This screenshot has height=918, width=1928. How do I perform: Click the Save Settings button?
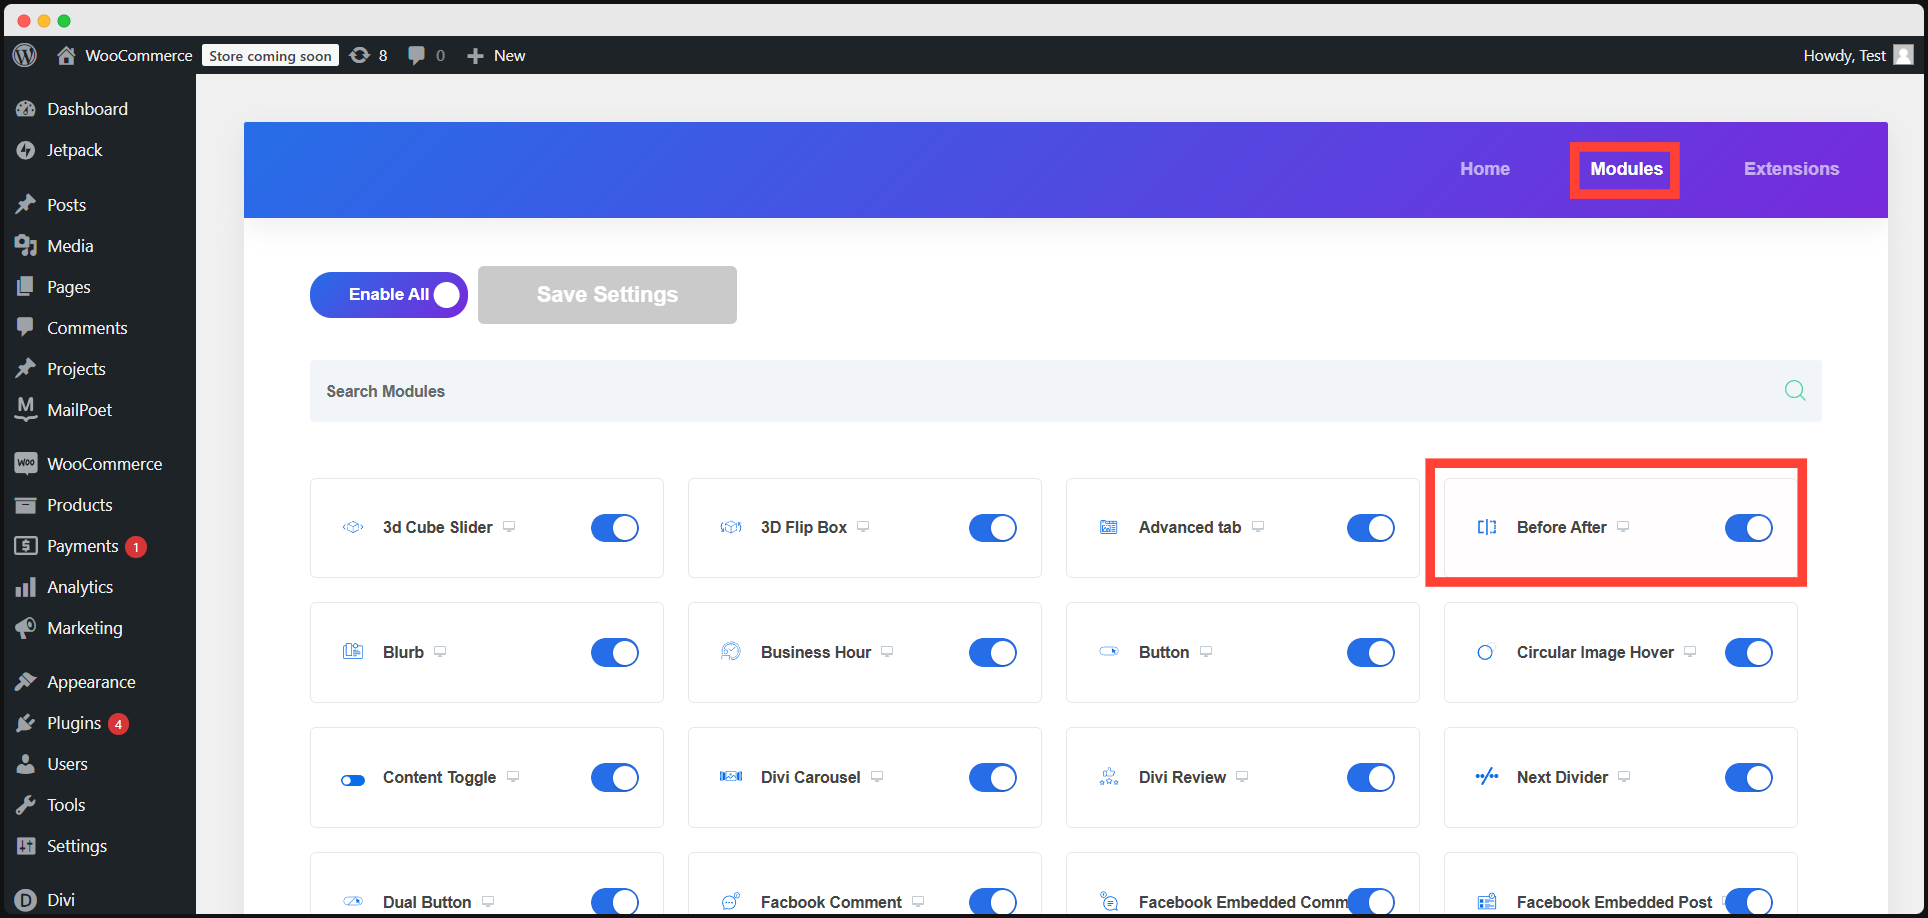point(607,295)
